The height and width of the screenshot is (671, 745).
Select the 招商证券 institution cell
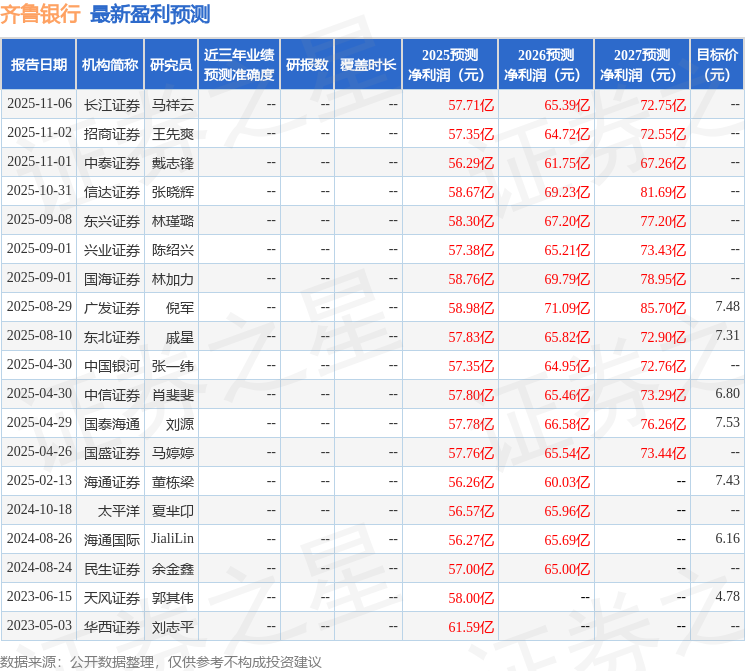click(112, 134)
